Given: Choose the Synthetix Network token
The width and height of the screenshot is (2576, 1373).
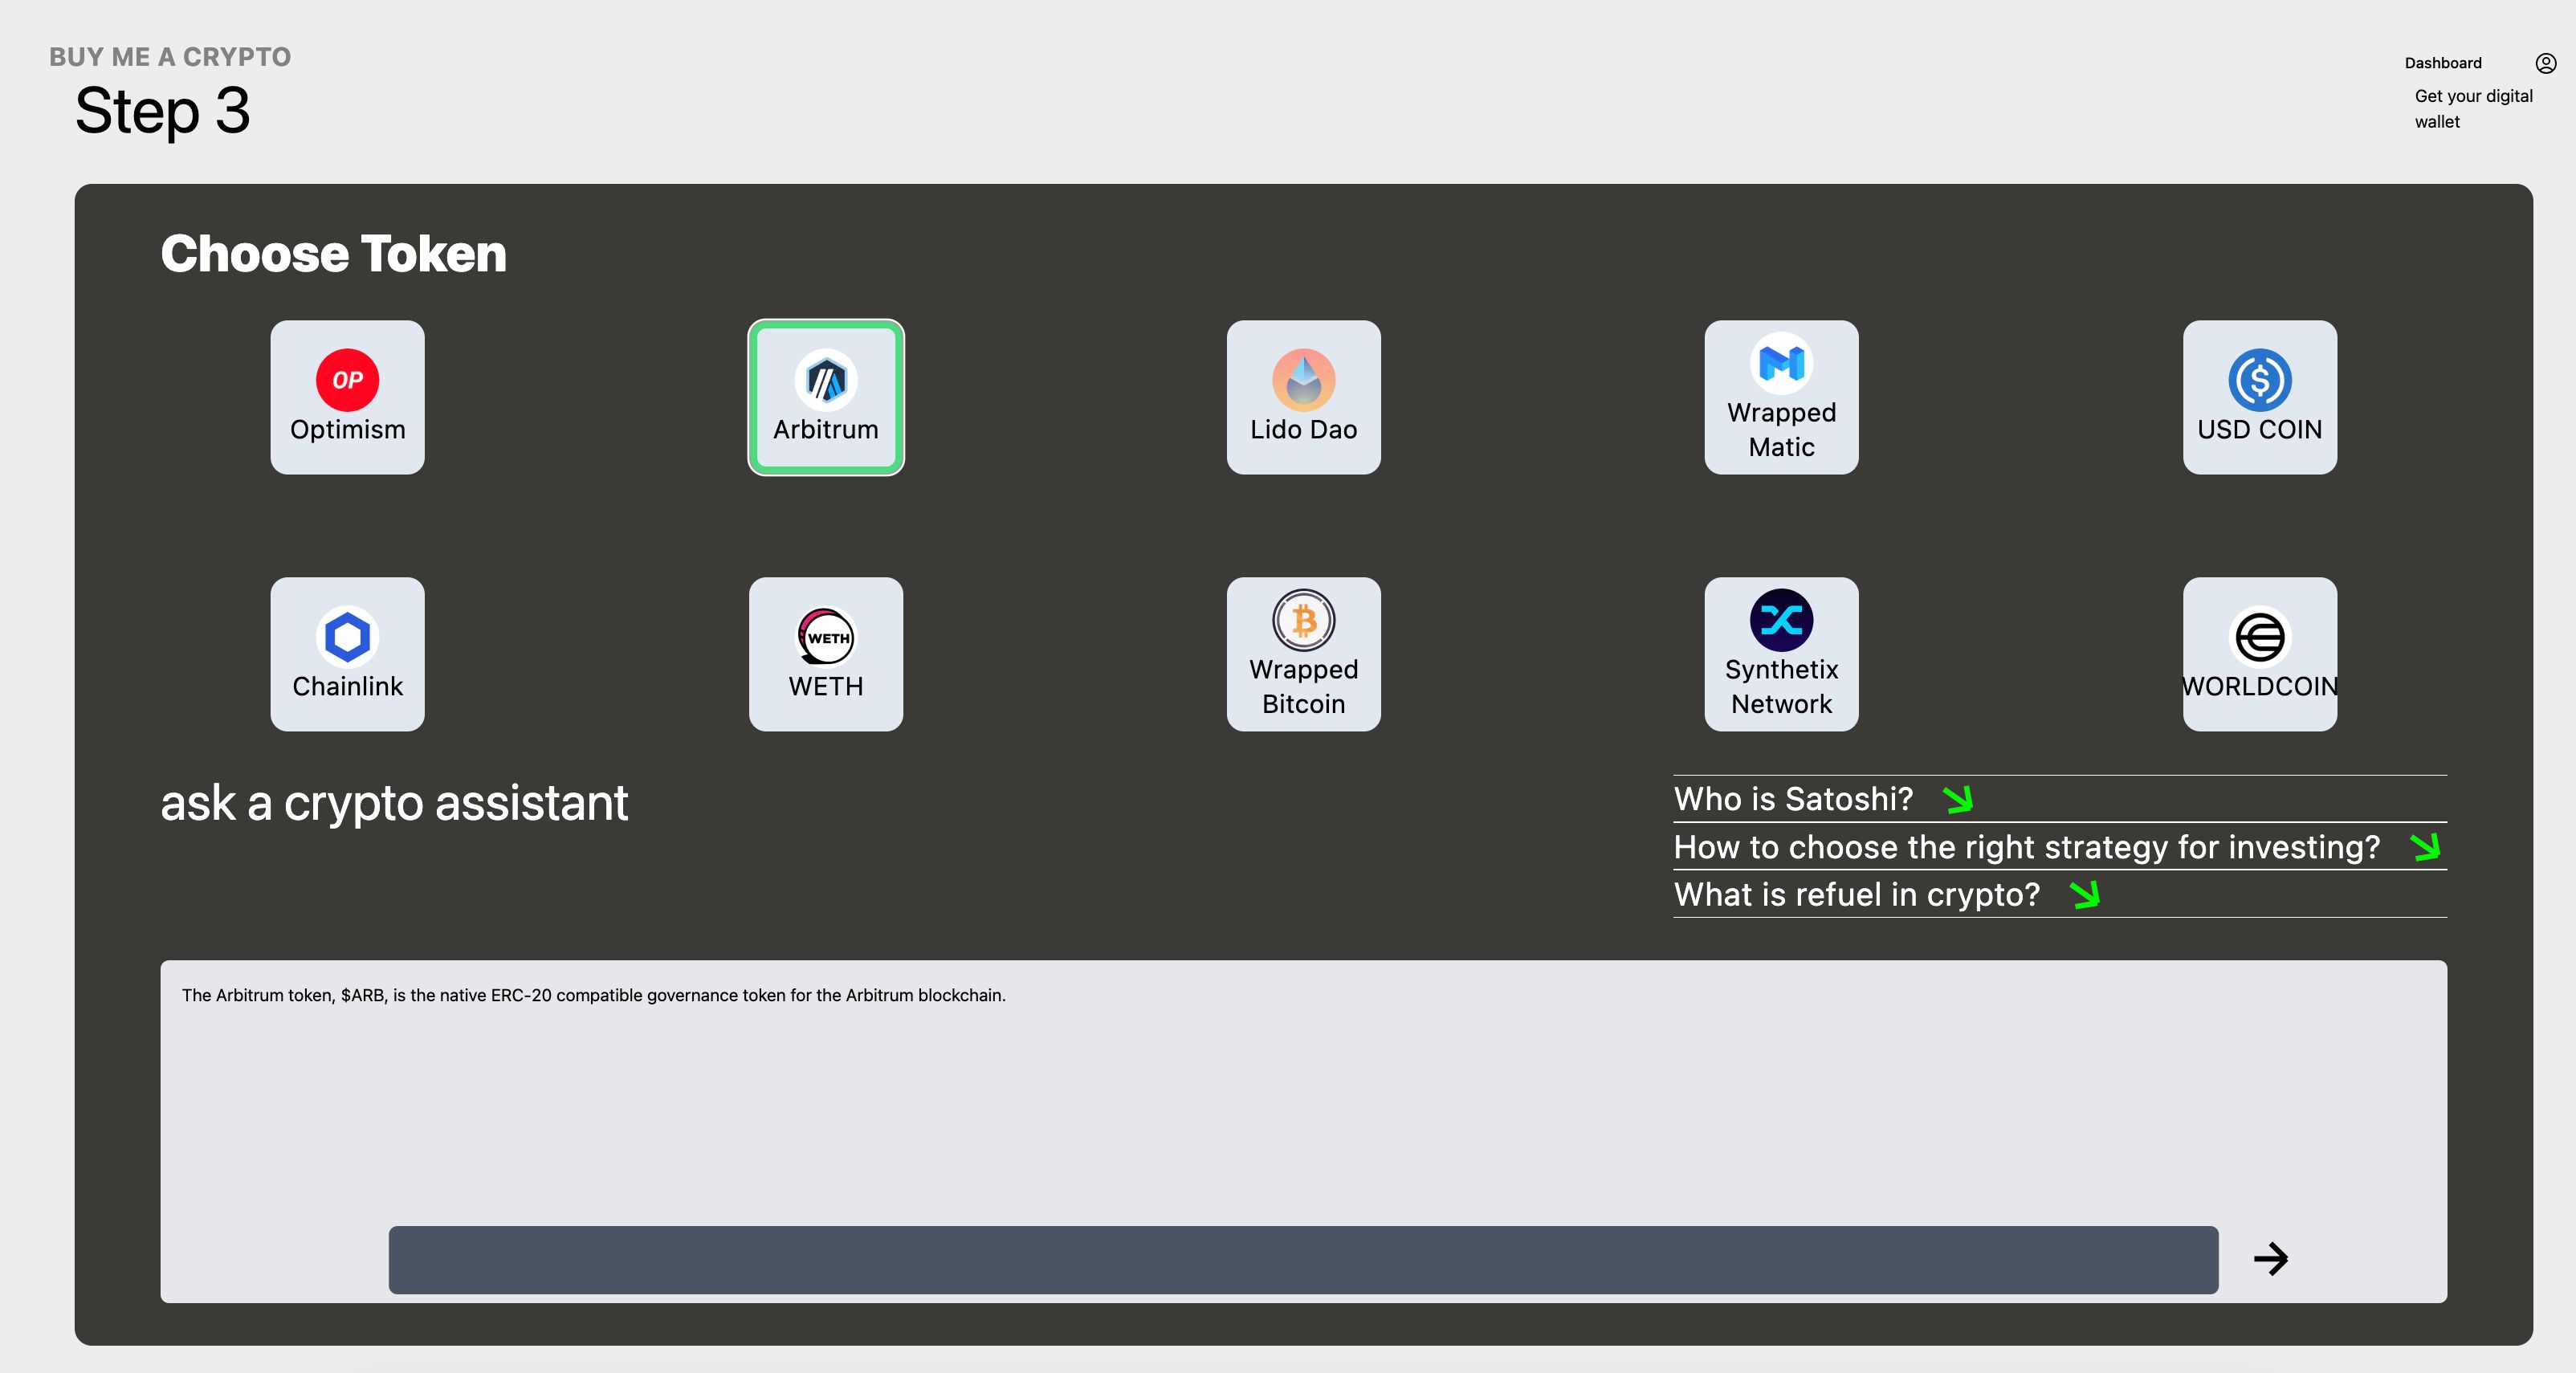Looking at the screenshot, I should [1781, 654].
